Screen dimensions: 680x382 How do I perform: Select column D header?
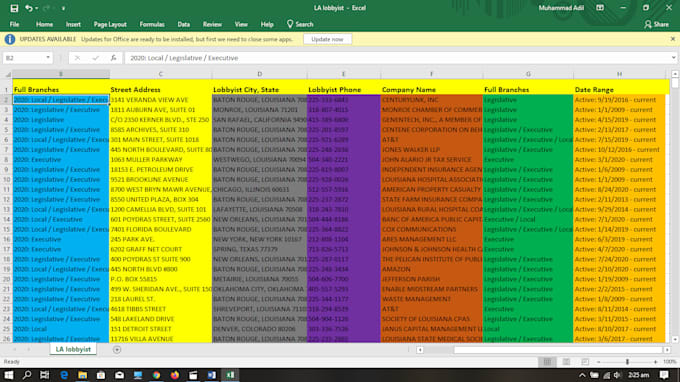(x=259, y=74)
